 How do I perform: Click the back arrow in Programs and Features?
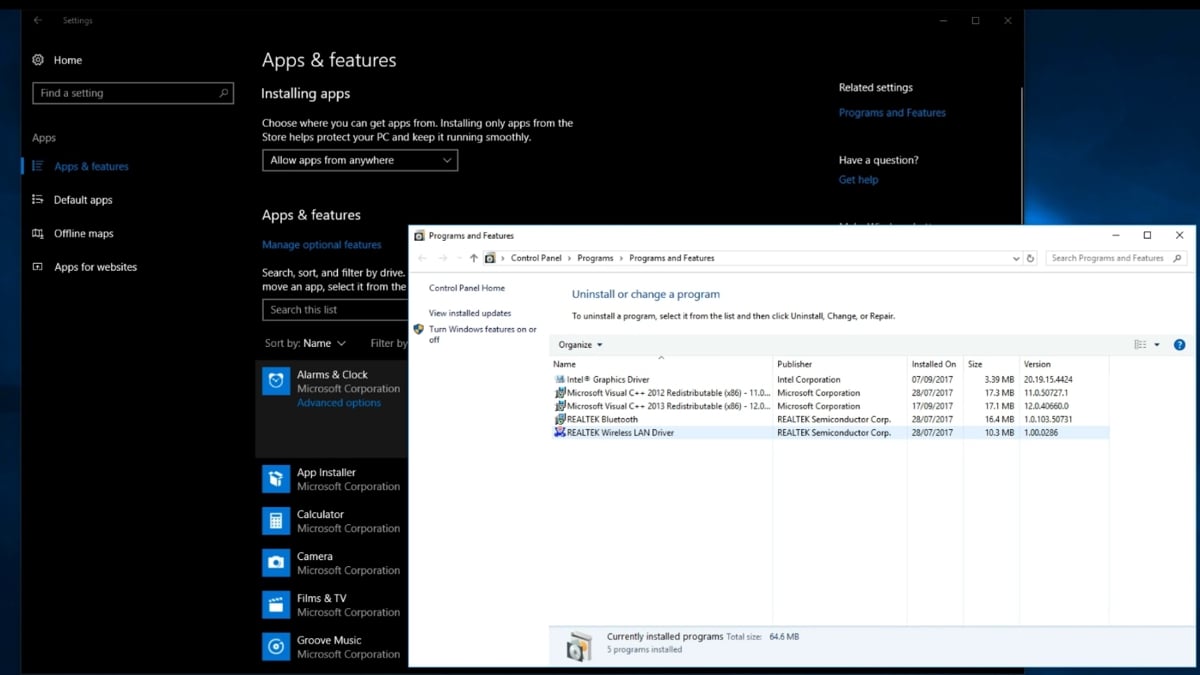coord(422,258)
